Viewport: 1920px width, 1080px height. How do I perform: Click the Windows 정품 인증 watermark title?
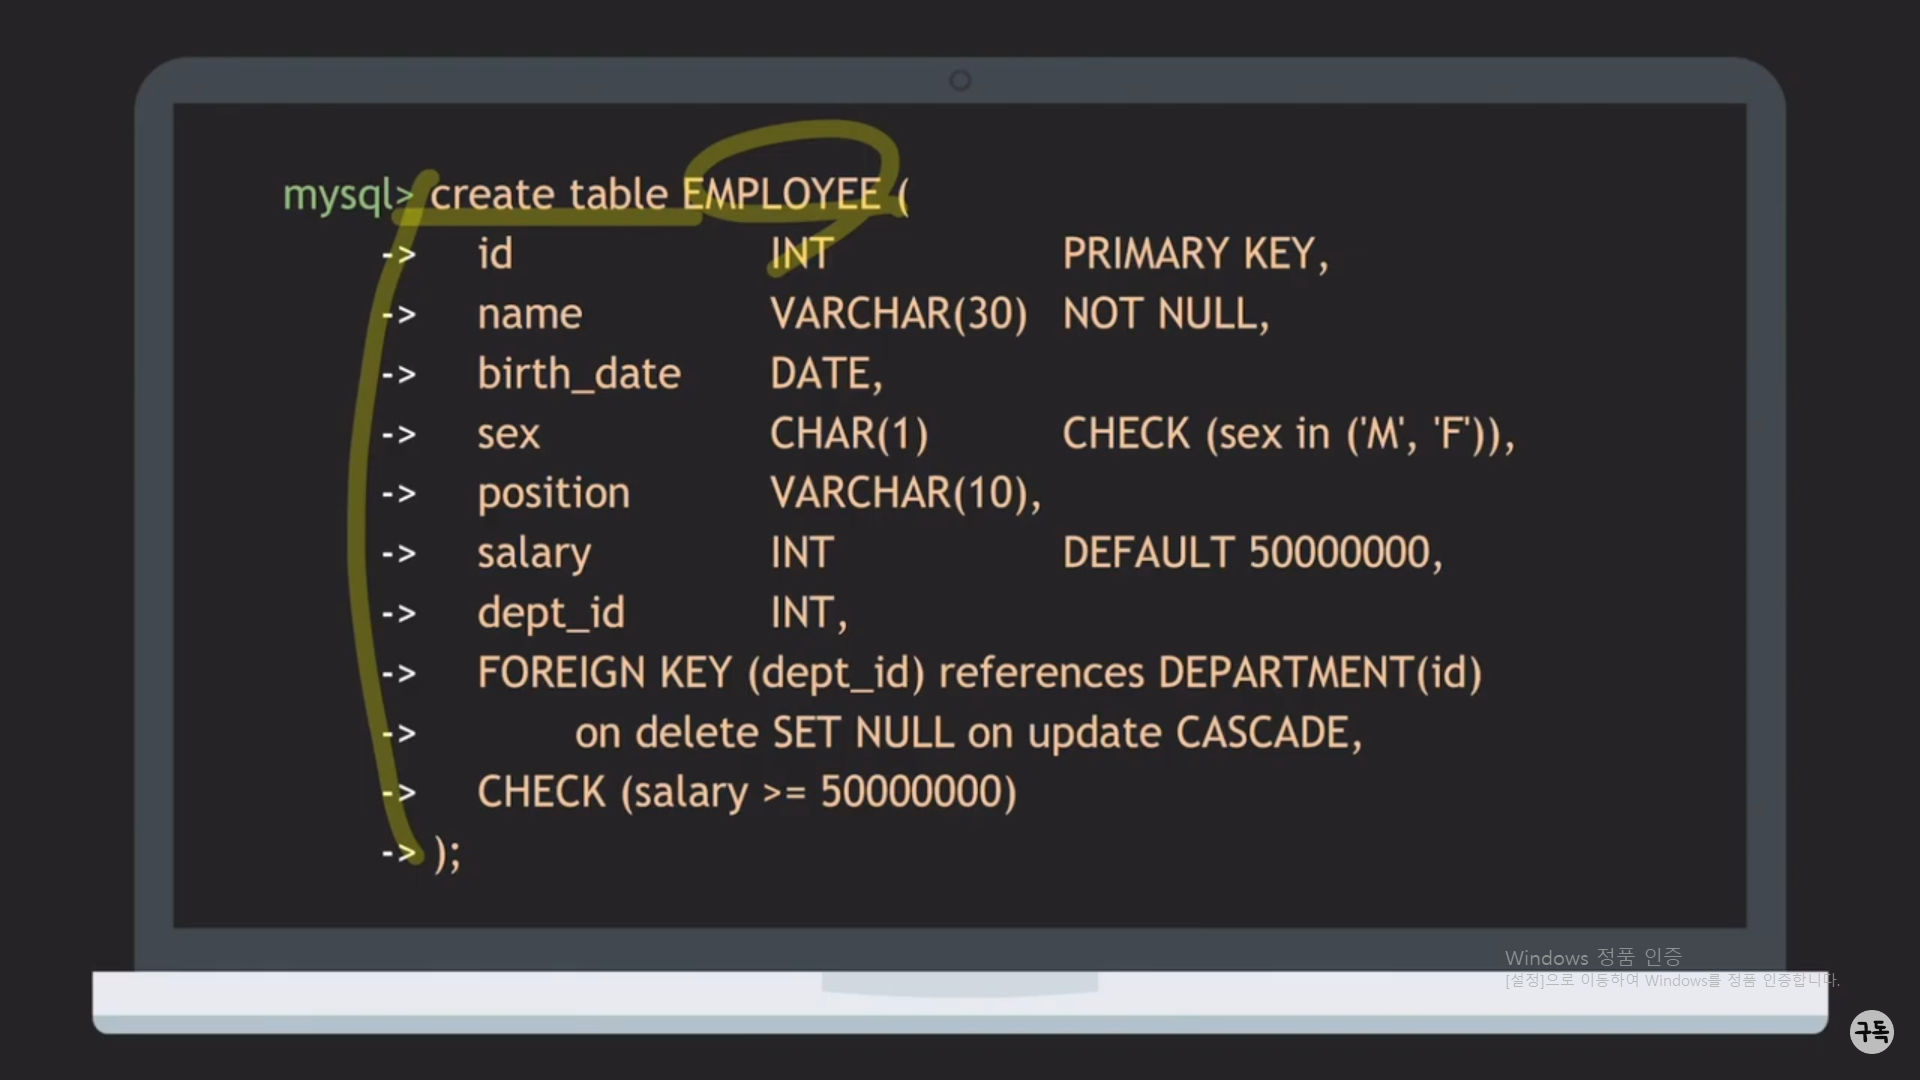click(1593, 957)
